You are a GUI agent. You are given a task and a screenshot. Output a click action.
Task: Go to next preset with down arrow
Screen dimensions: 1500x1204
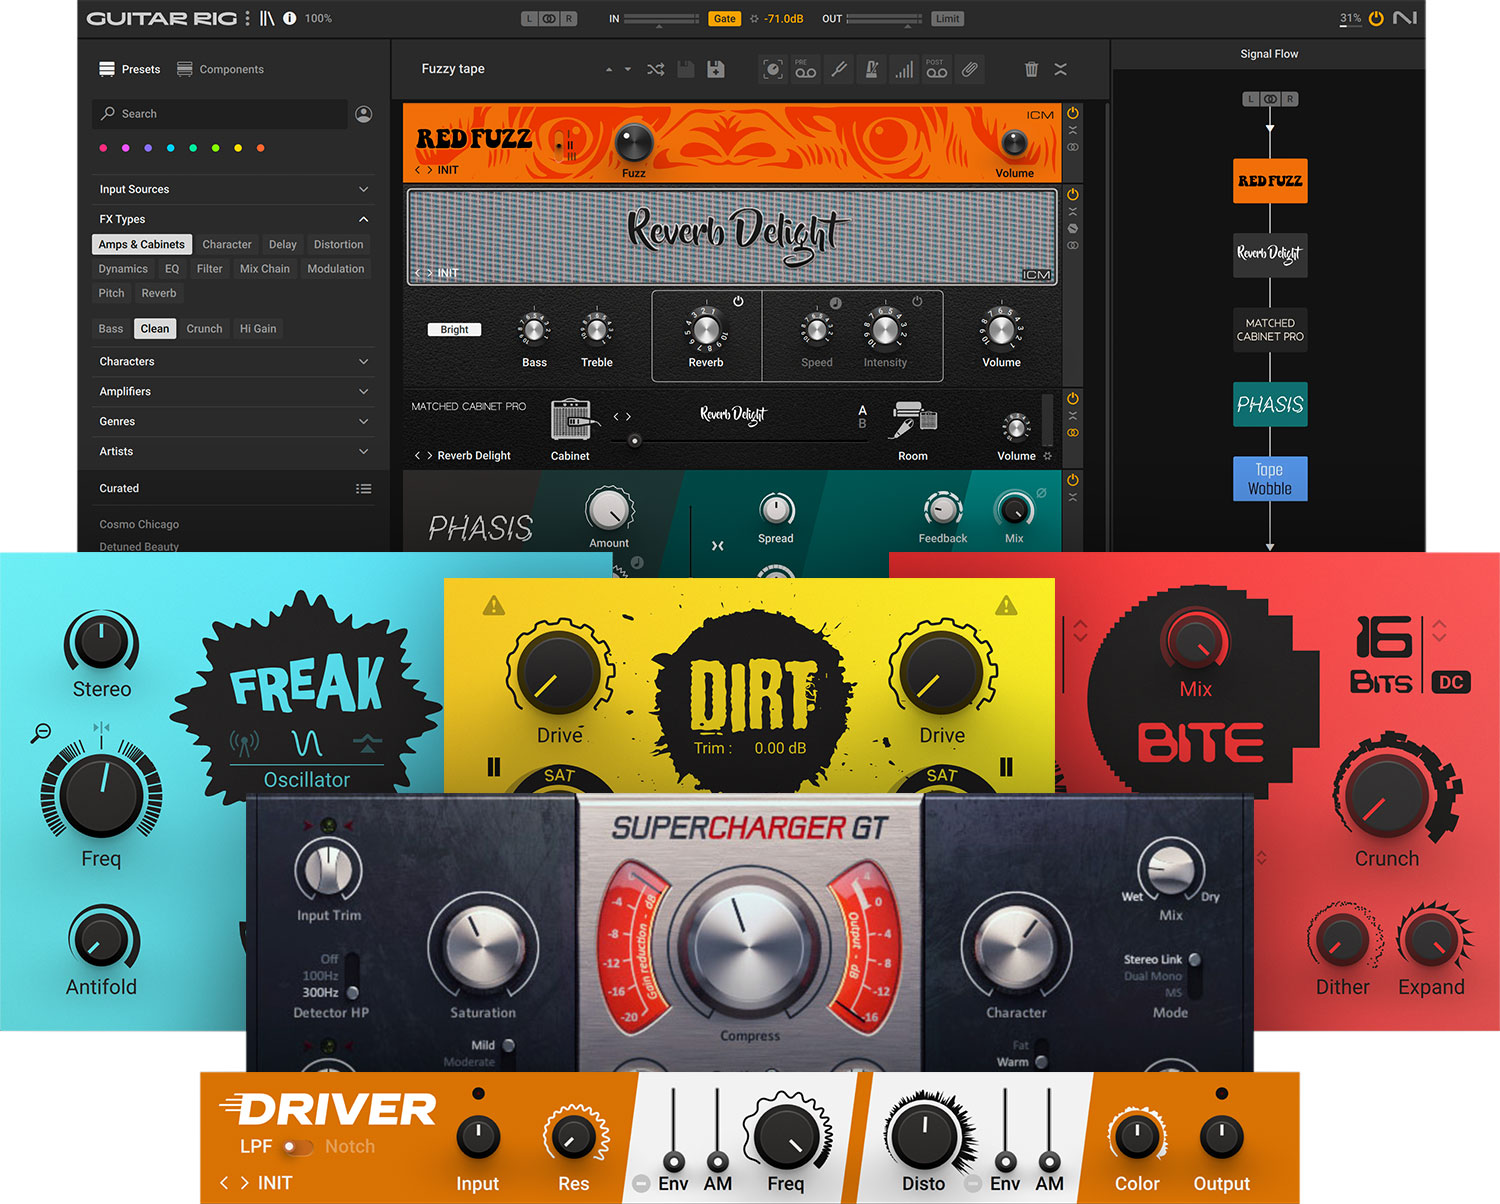pyautogui.click(x=628, y=69)
